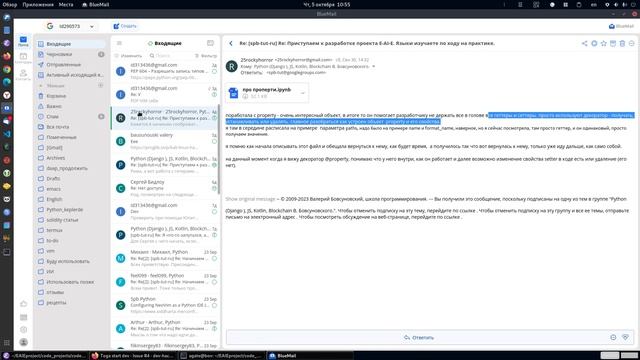Launch Firefox from the dock
This screenshot has width=640, height=360.
point(7,56)
